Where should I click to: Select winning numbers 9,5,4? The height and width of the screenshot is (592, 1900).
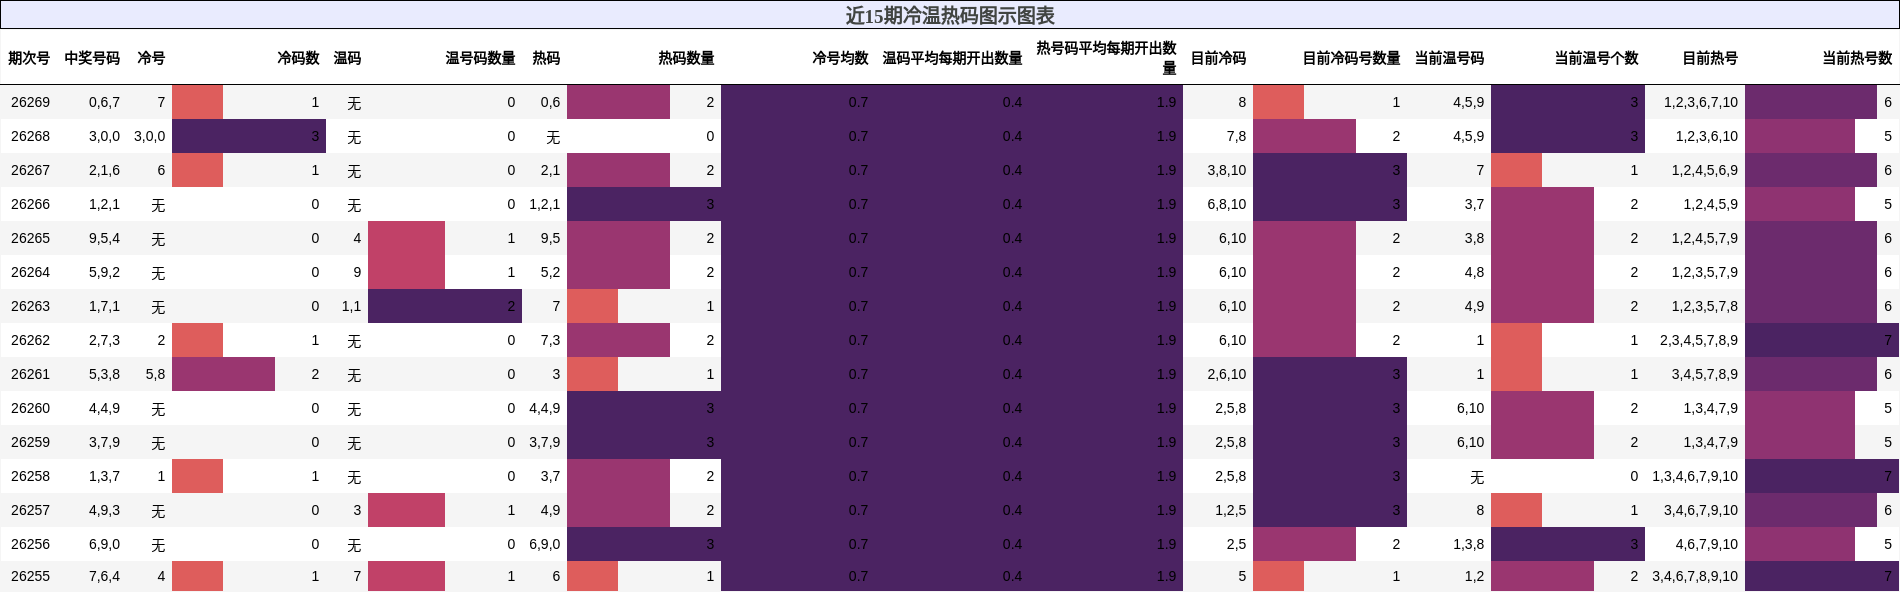coord(104,238)
